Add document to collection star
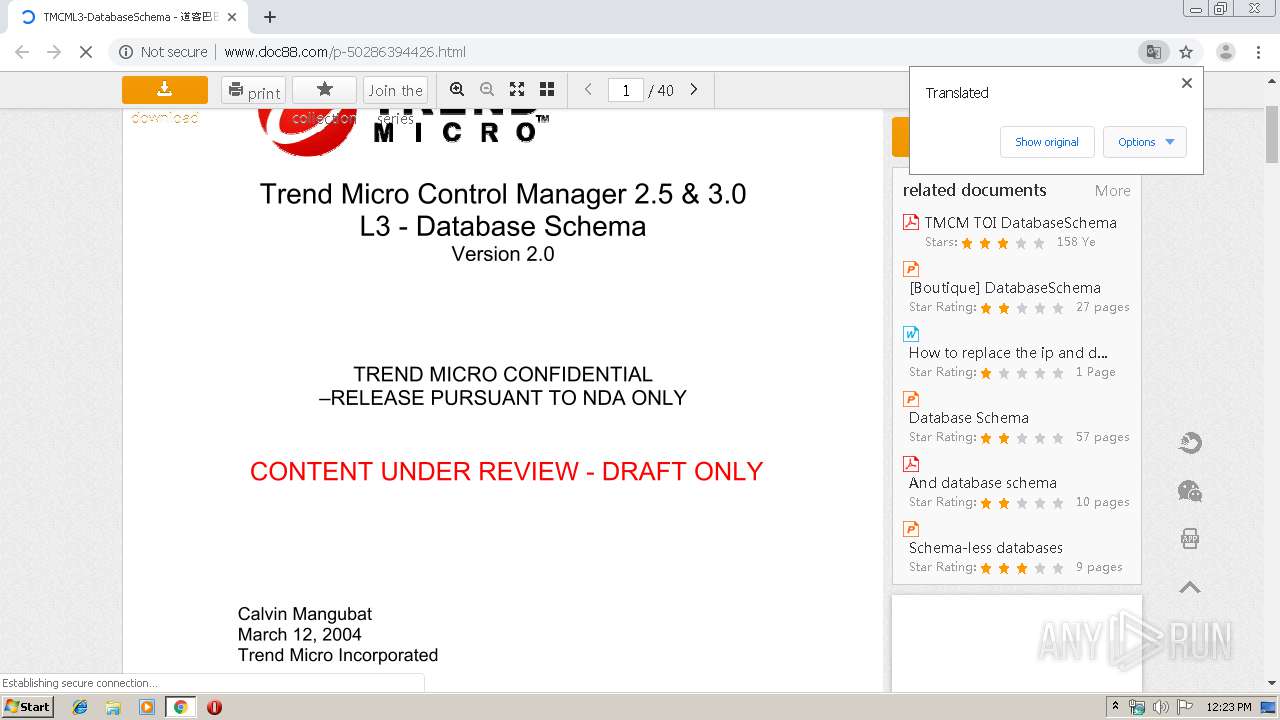Image resolution: width=1280 pixels, height=720 pixels. (x=324, y=90)
